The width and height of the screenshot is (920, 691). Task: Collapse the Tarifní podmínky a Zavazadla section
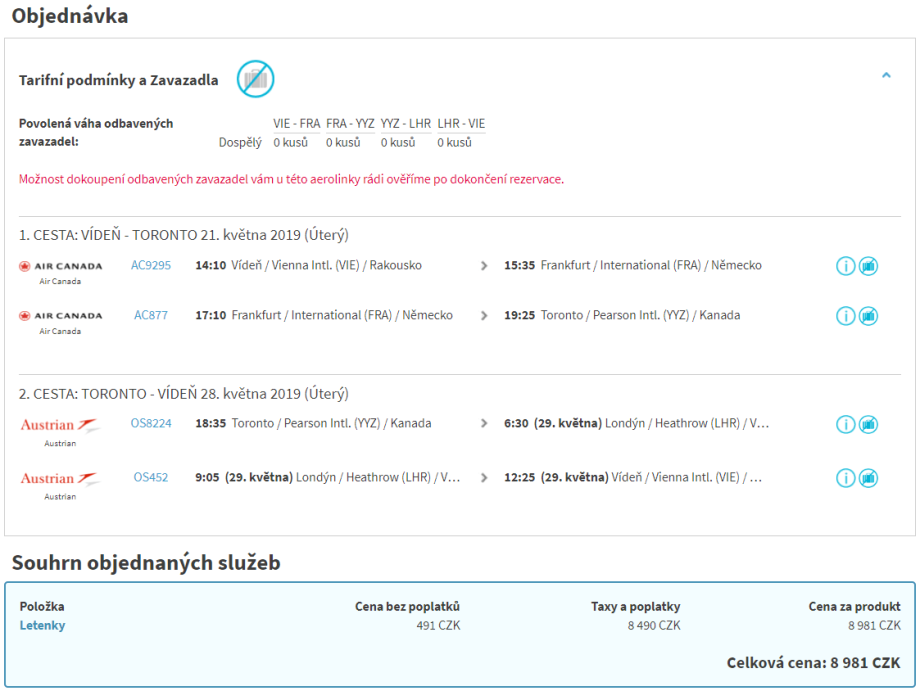886,75
